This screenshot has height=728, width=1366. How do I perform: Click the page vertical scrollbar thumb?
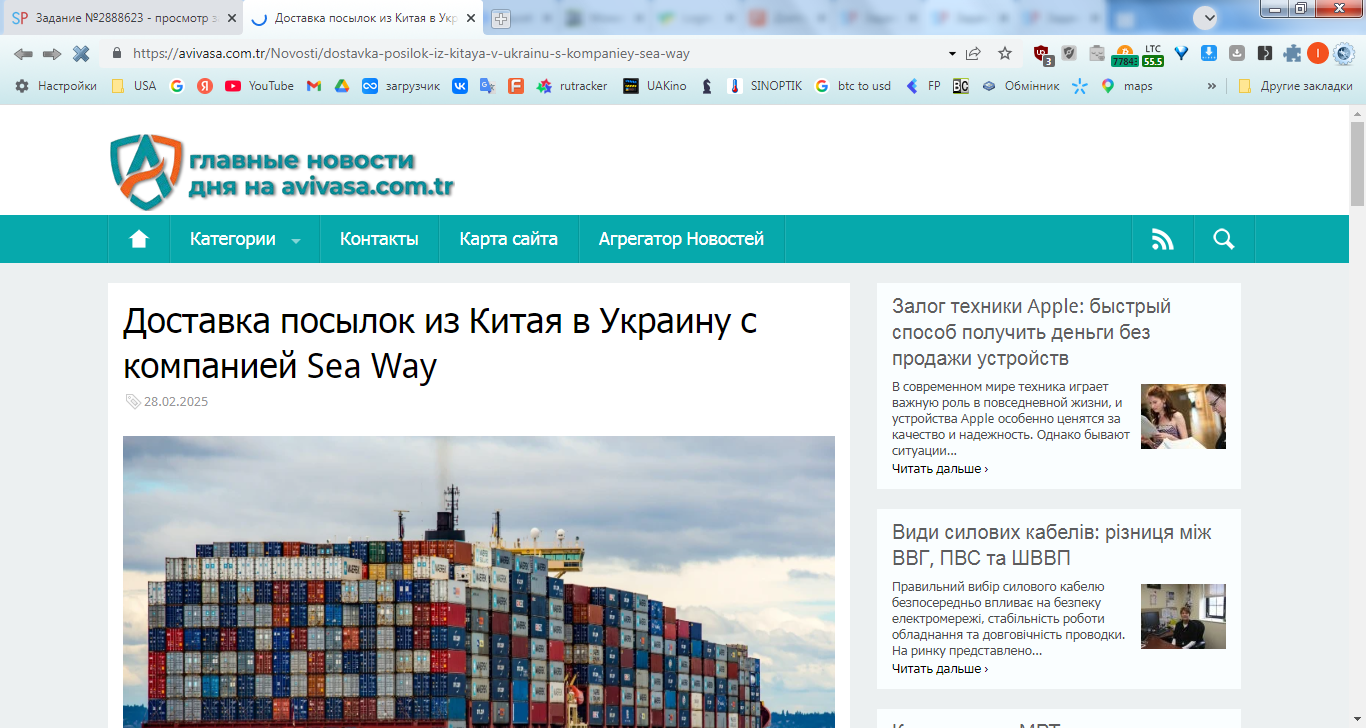1357,162
